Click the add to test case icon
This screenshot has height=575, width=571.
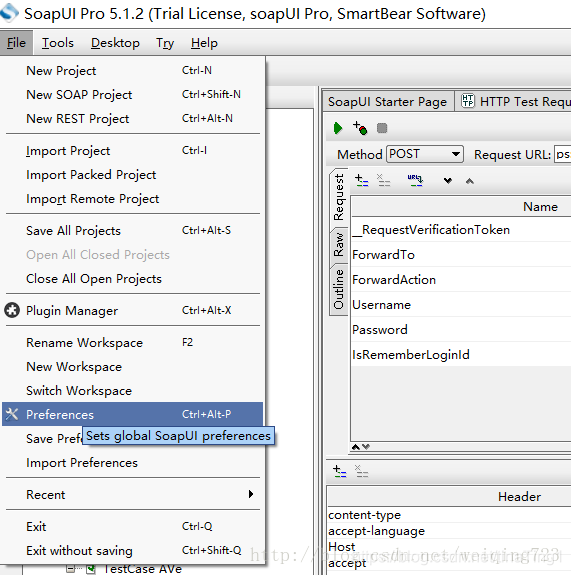pos(360,128)
